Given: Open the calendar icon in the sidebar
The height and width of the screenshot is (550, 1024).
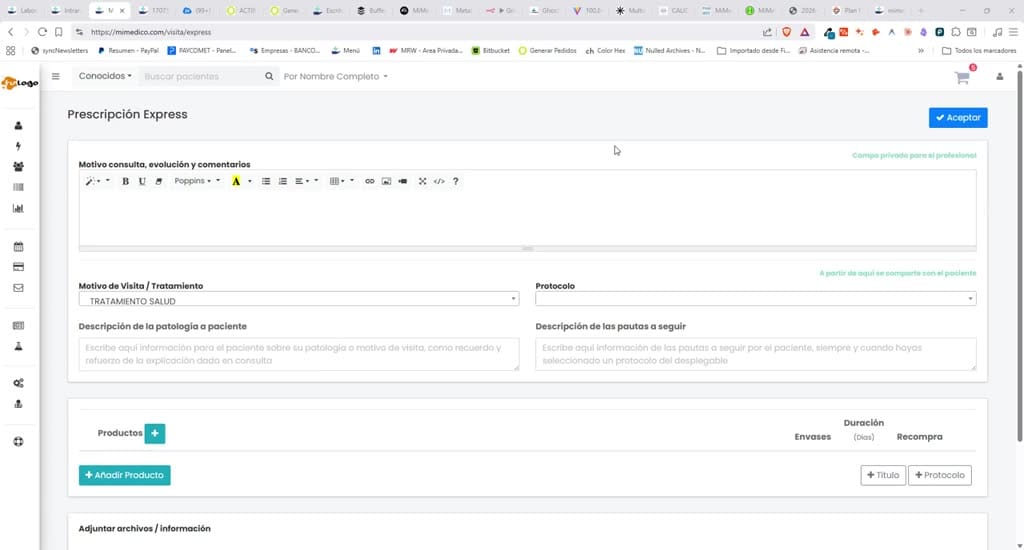Looking at the screenshot, I should [18, 246].
